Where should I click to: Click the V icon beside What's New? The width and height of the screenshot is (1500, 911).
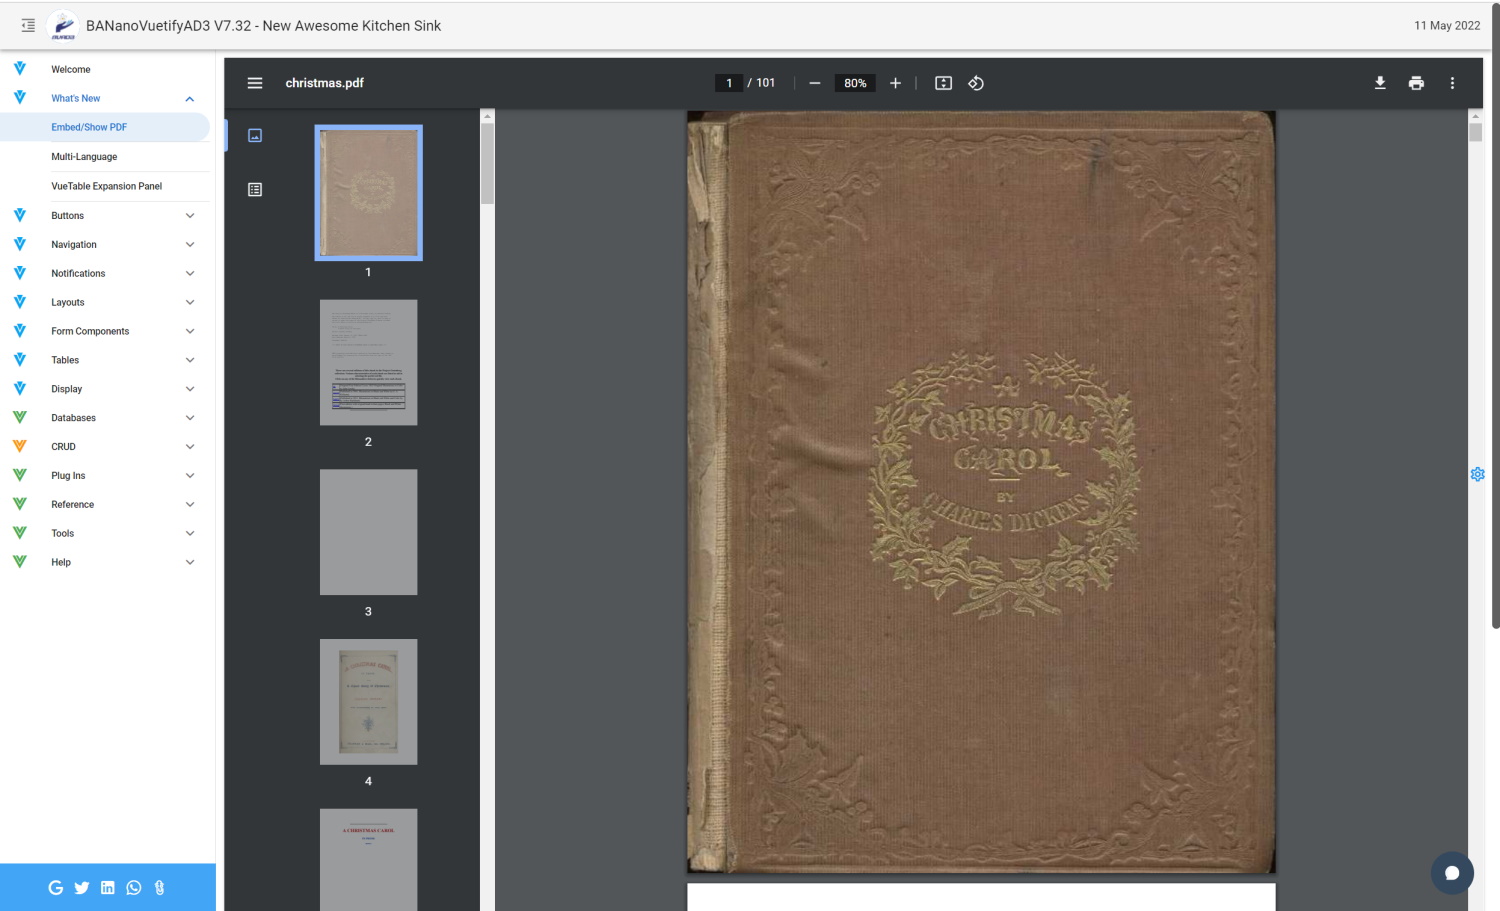(x=20, y=98)
